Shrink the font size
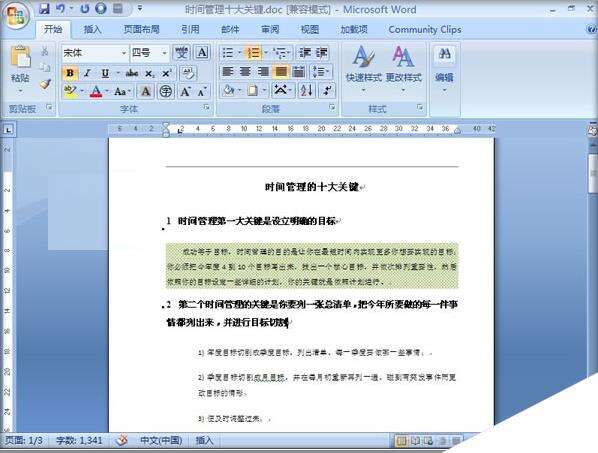 (202, 92)
